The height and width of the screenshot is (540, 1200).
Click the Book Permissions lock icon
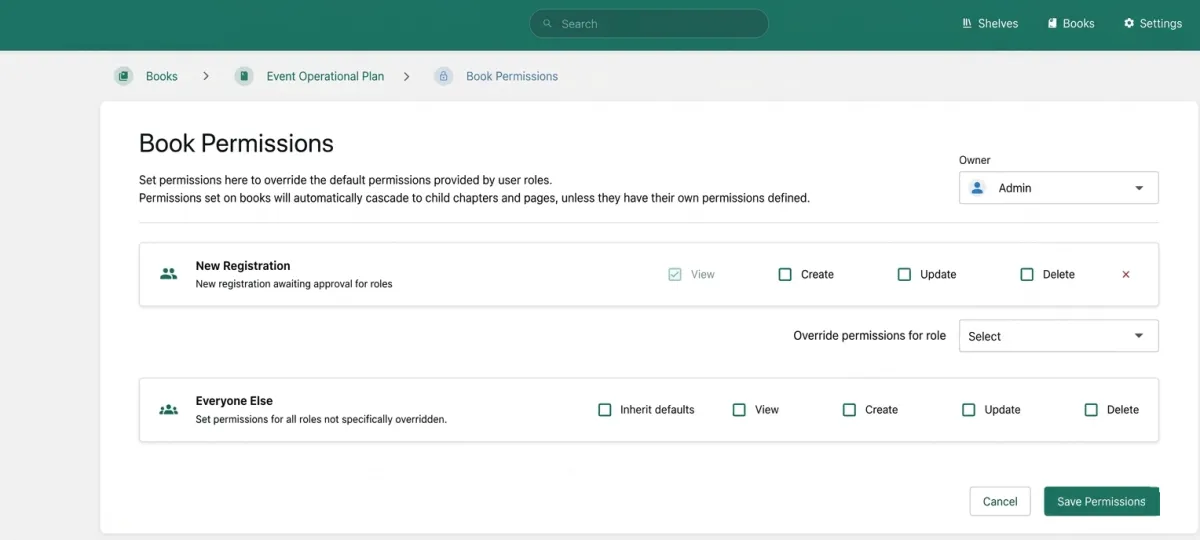click(443, 76)
